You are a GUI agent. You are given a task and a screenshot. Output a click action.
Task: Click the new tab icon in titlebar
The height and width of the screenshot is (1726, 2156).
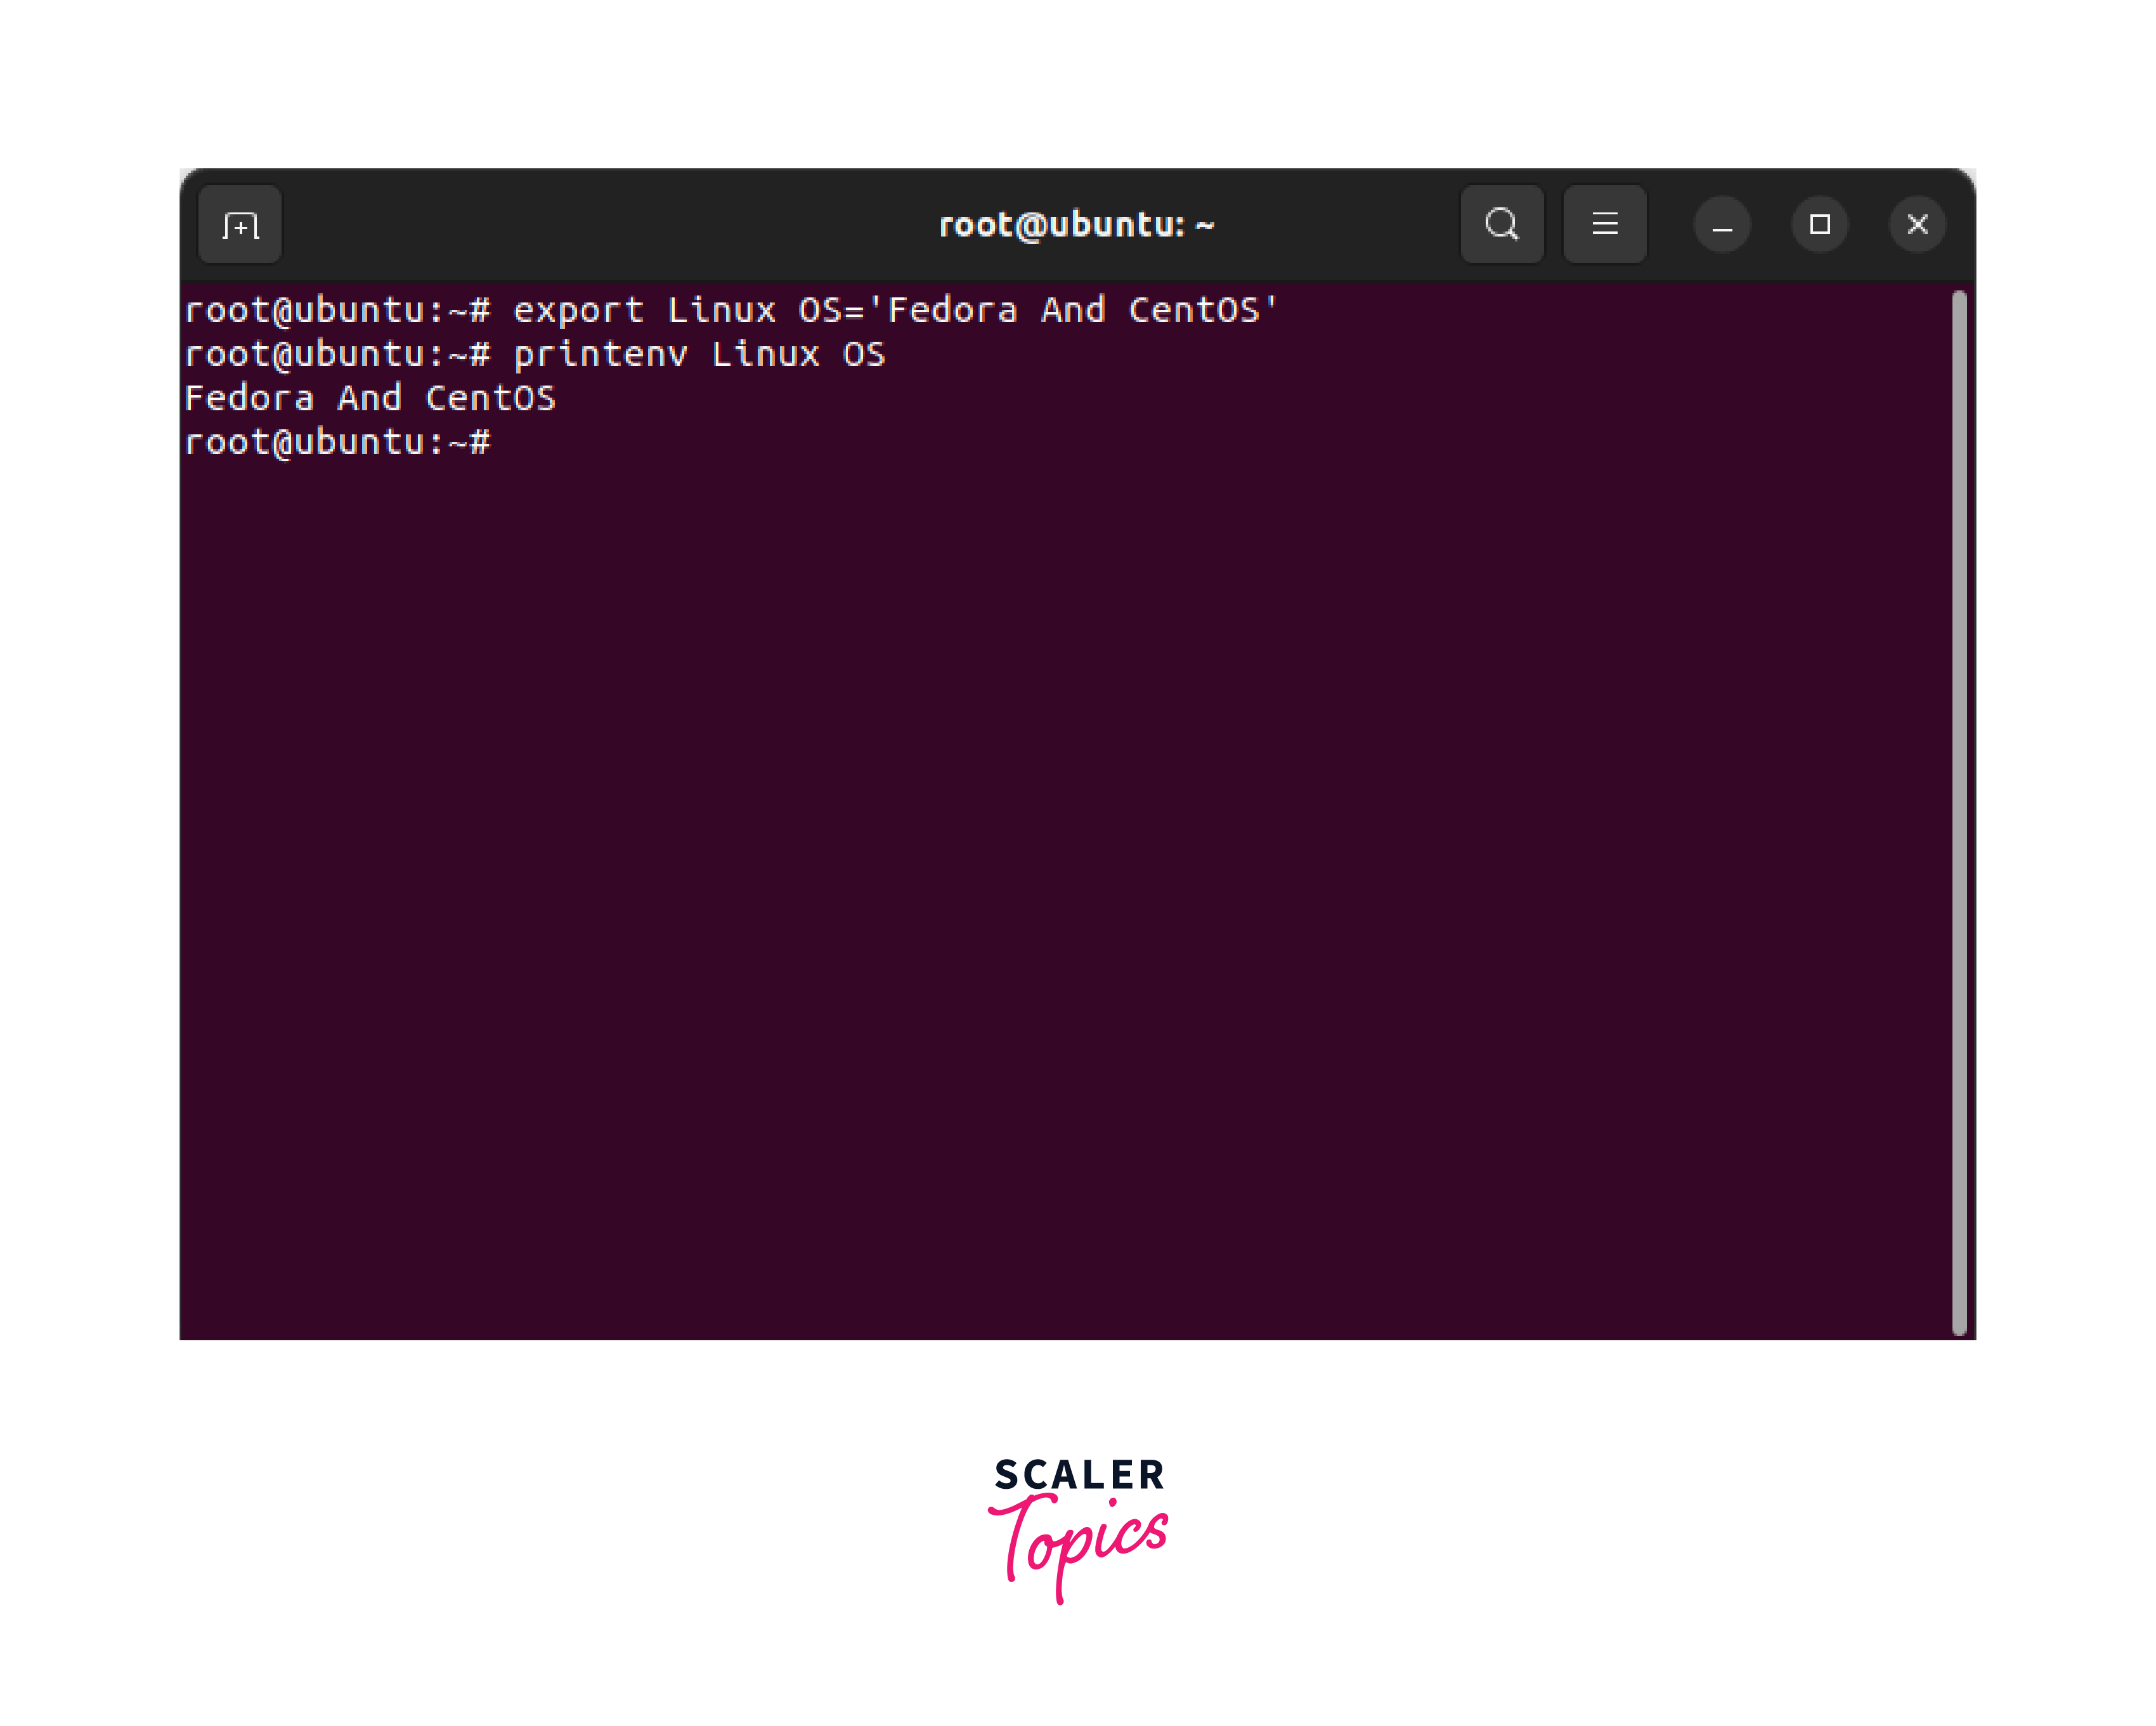coord(240,224)
